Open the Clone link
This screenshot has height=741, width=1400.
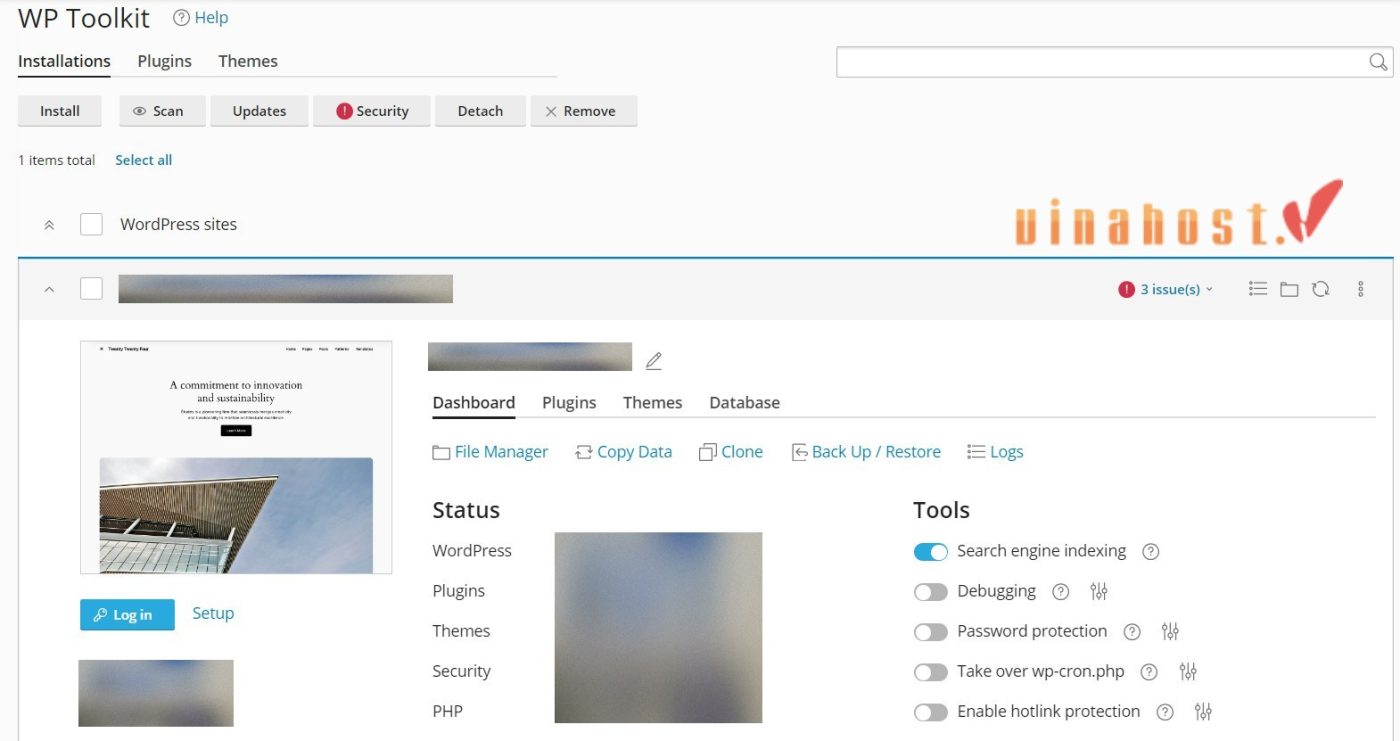click(x=731, y=452)
